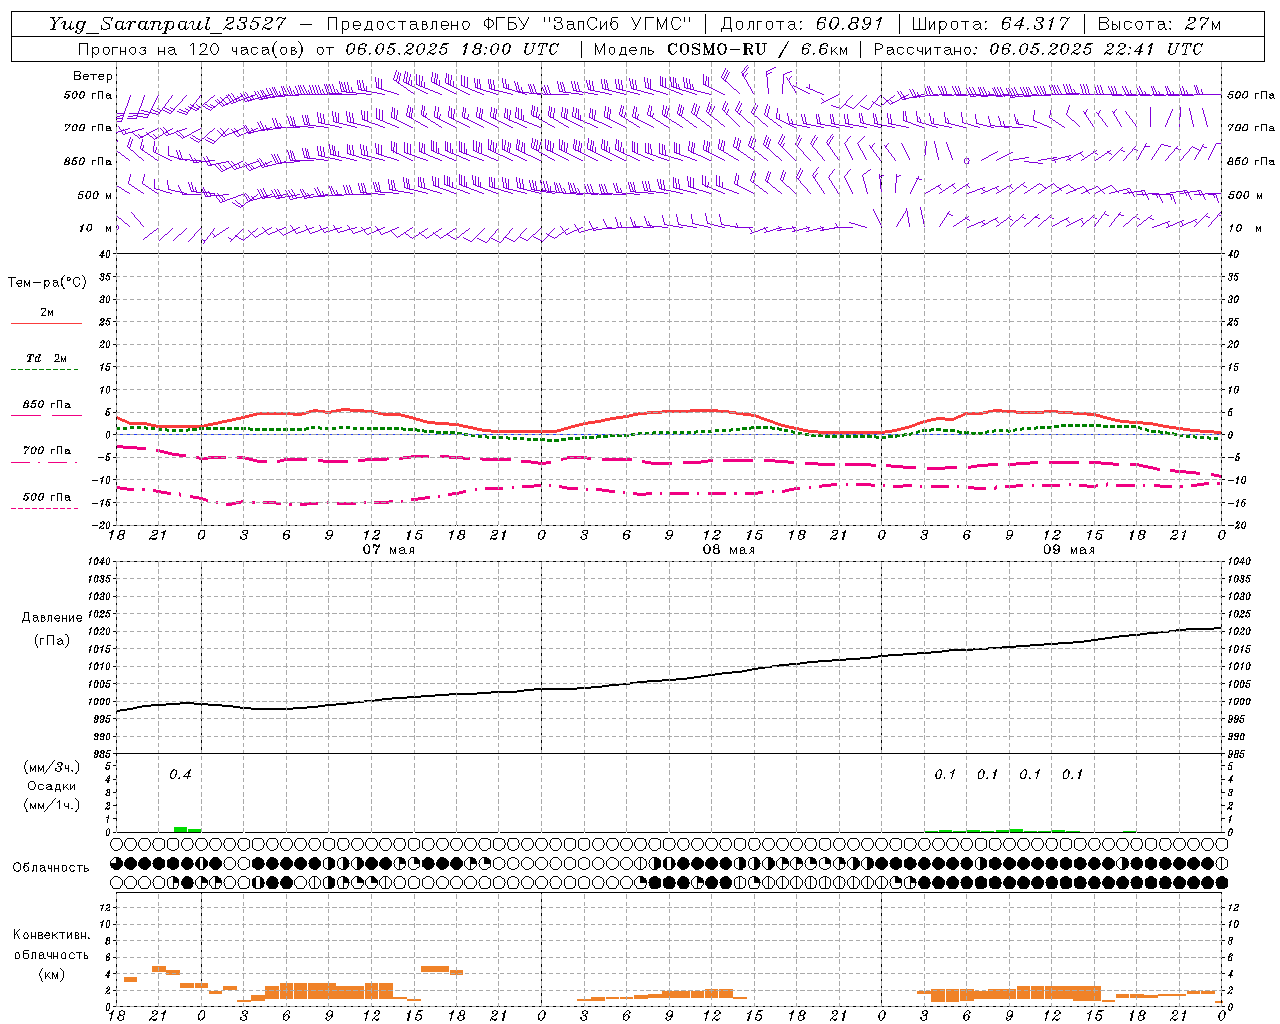Click the 1040 value on left pressure axis
Viewport: 1280px width, 1024px height.
point(99,562)
